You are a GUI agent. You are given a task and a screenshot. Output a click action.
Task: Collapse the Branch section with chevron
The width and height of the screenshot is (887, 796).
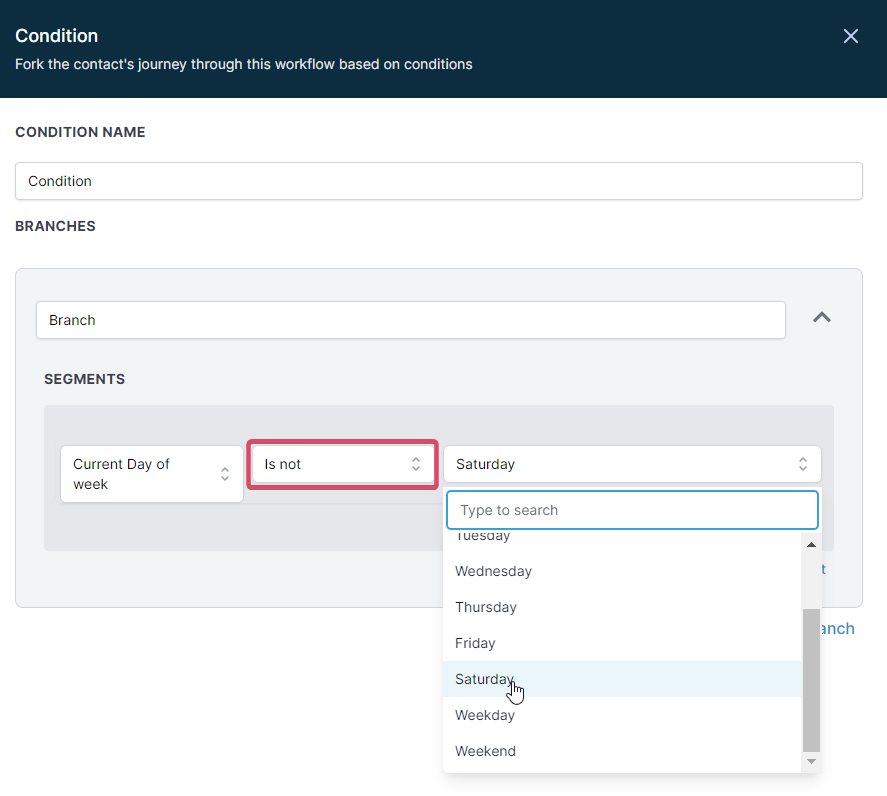point(822,317)
